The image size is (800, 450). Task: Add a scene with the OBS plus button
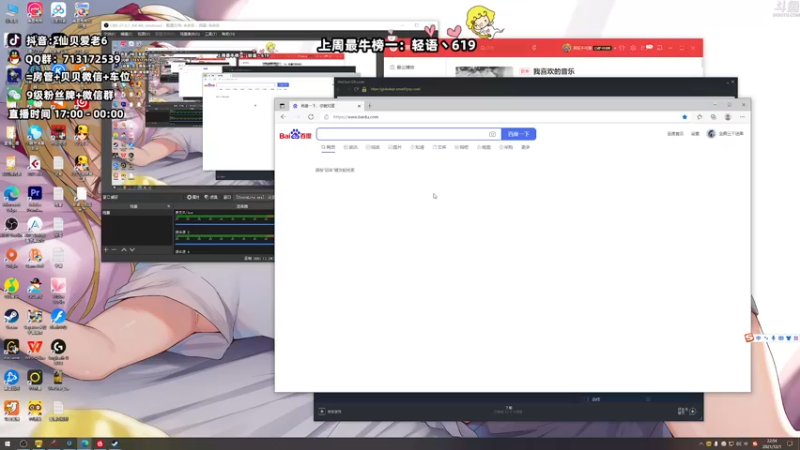click(x=106, y=249)
